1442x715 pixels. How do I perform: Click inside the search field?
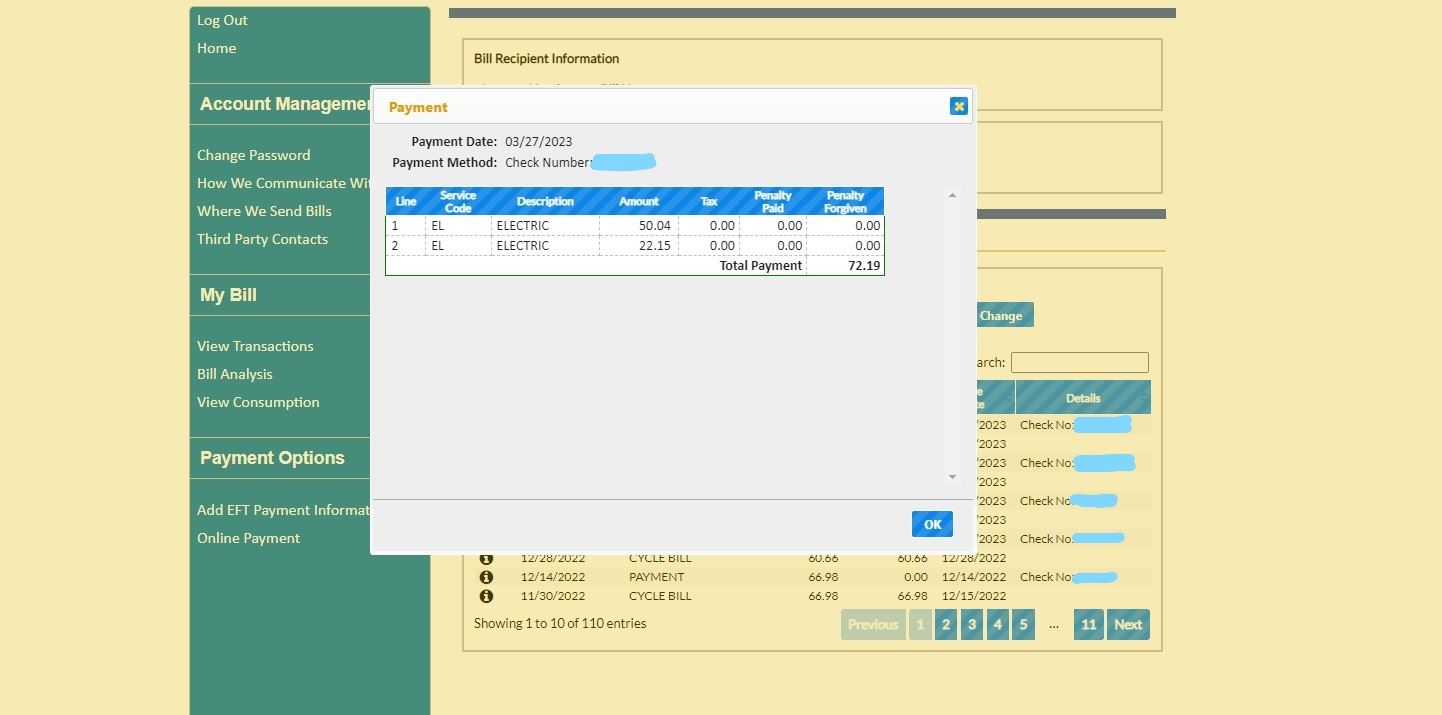point(1080,361)
